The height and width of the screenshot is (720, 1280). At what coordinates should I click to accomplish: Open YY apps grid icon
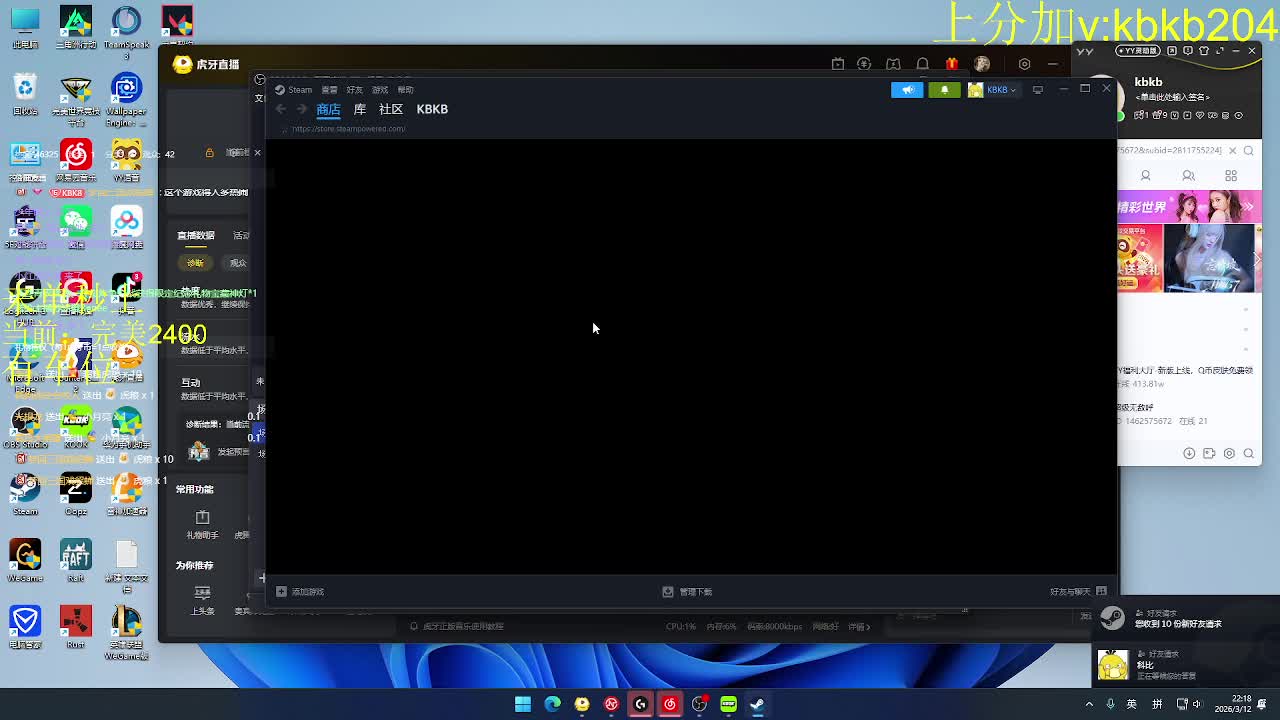(1231, 176)
